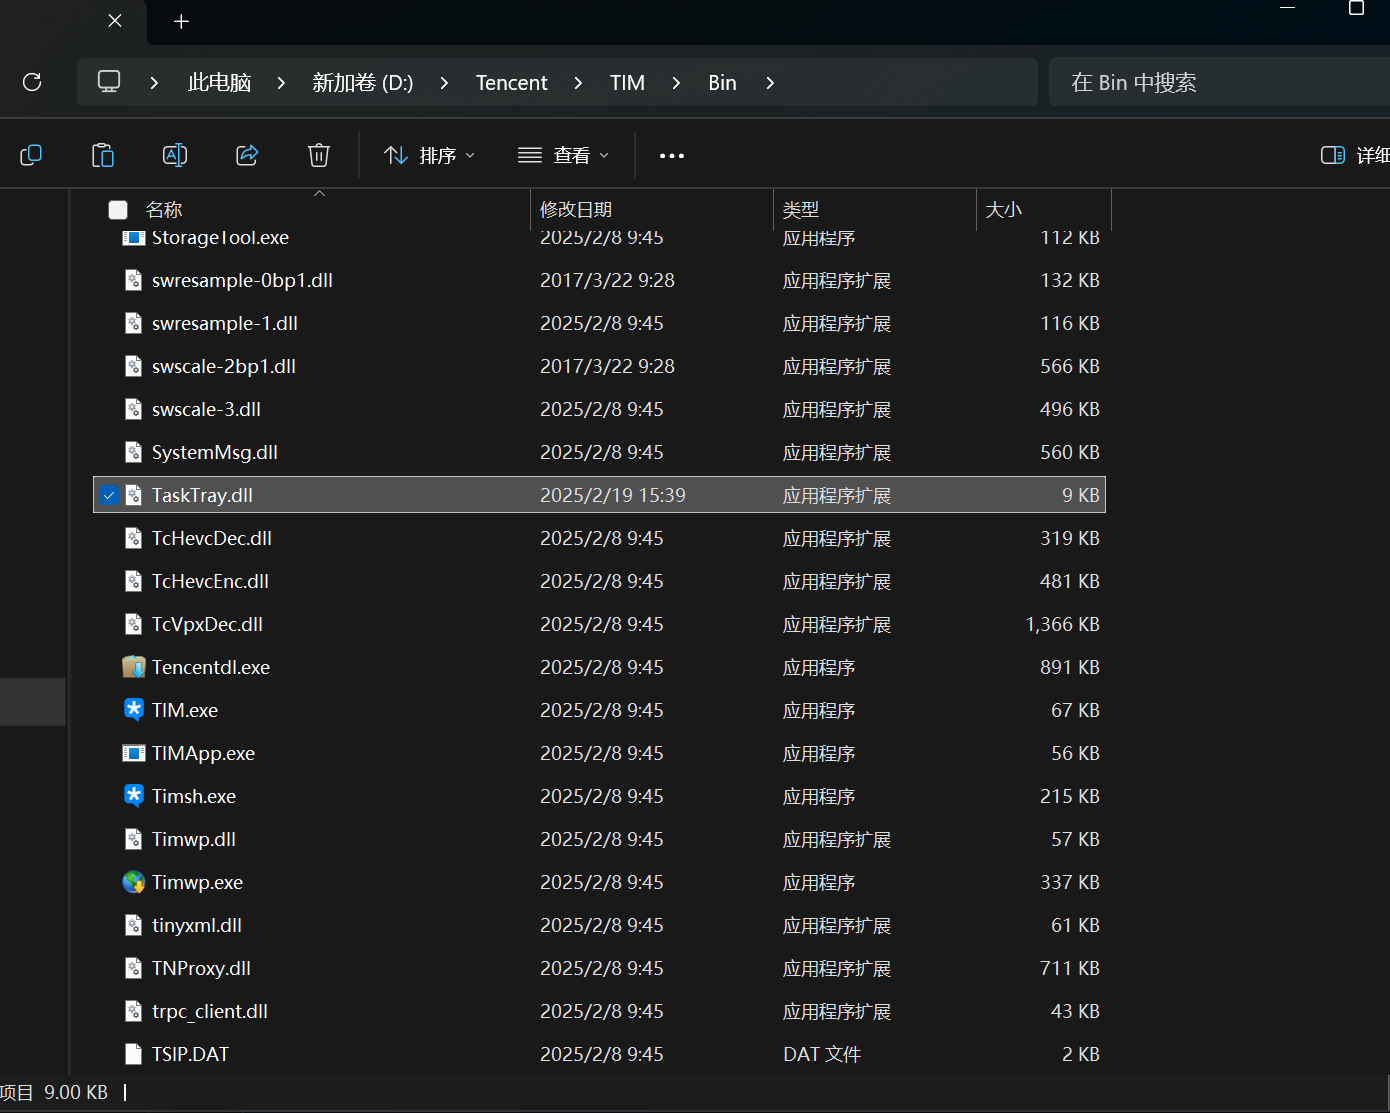Click the TNProxy.dll file icon

pyautogui.click(x=133, y=968)
